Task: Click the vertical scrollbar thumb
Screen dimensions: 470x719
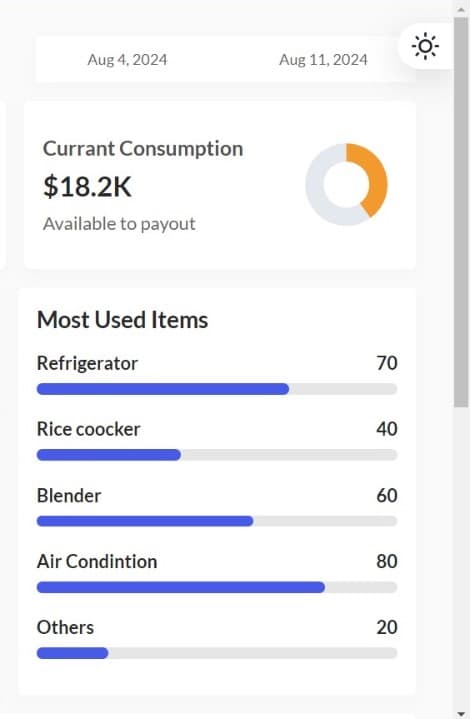Action: tap(461, 212)
